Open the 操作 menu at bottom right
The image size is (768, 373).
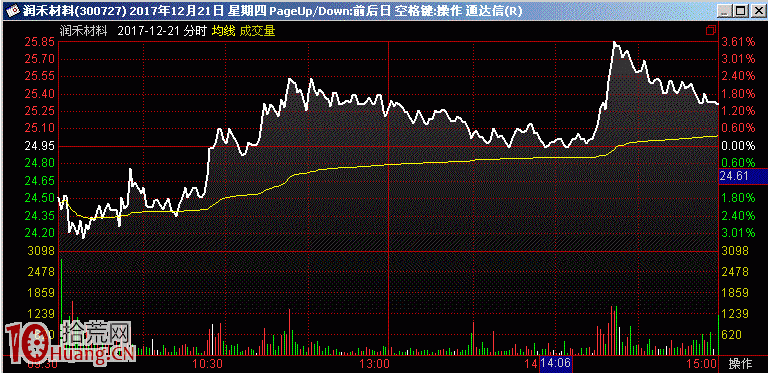click(x=740, y=364)
